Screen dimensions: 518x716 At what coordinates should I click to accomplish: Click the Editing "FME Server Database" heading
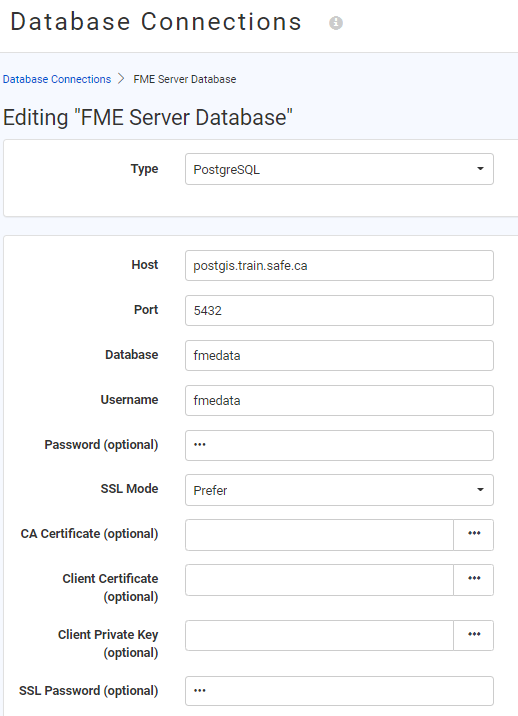tap(148, 117)
